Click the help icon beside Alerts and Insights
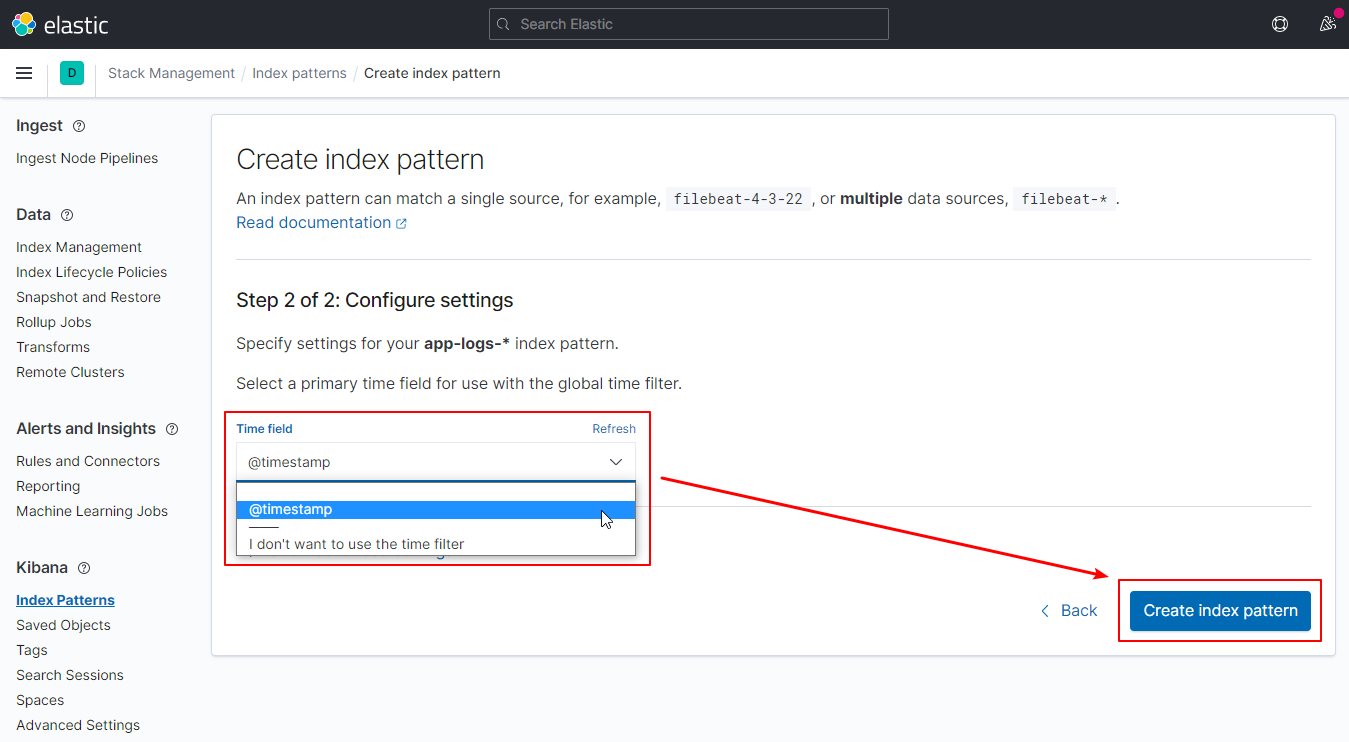The width and height of the screenshot is (1349, 742). (171, 429)
